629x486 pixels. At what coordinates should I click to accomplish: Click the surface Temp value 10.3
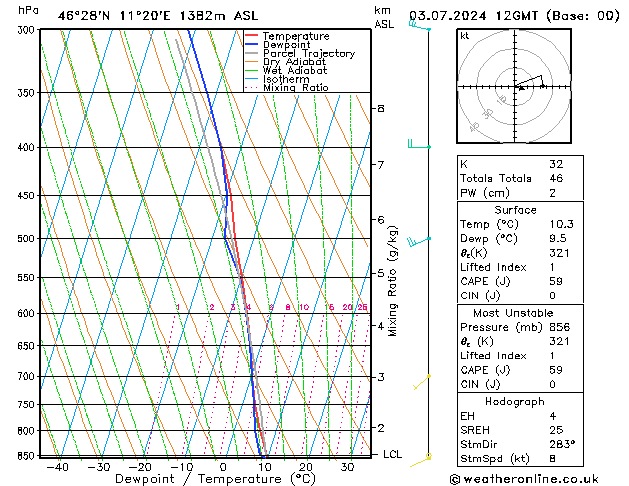(x=561, y=224)
